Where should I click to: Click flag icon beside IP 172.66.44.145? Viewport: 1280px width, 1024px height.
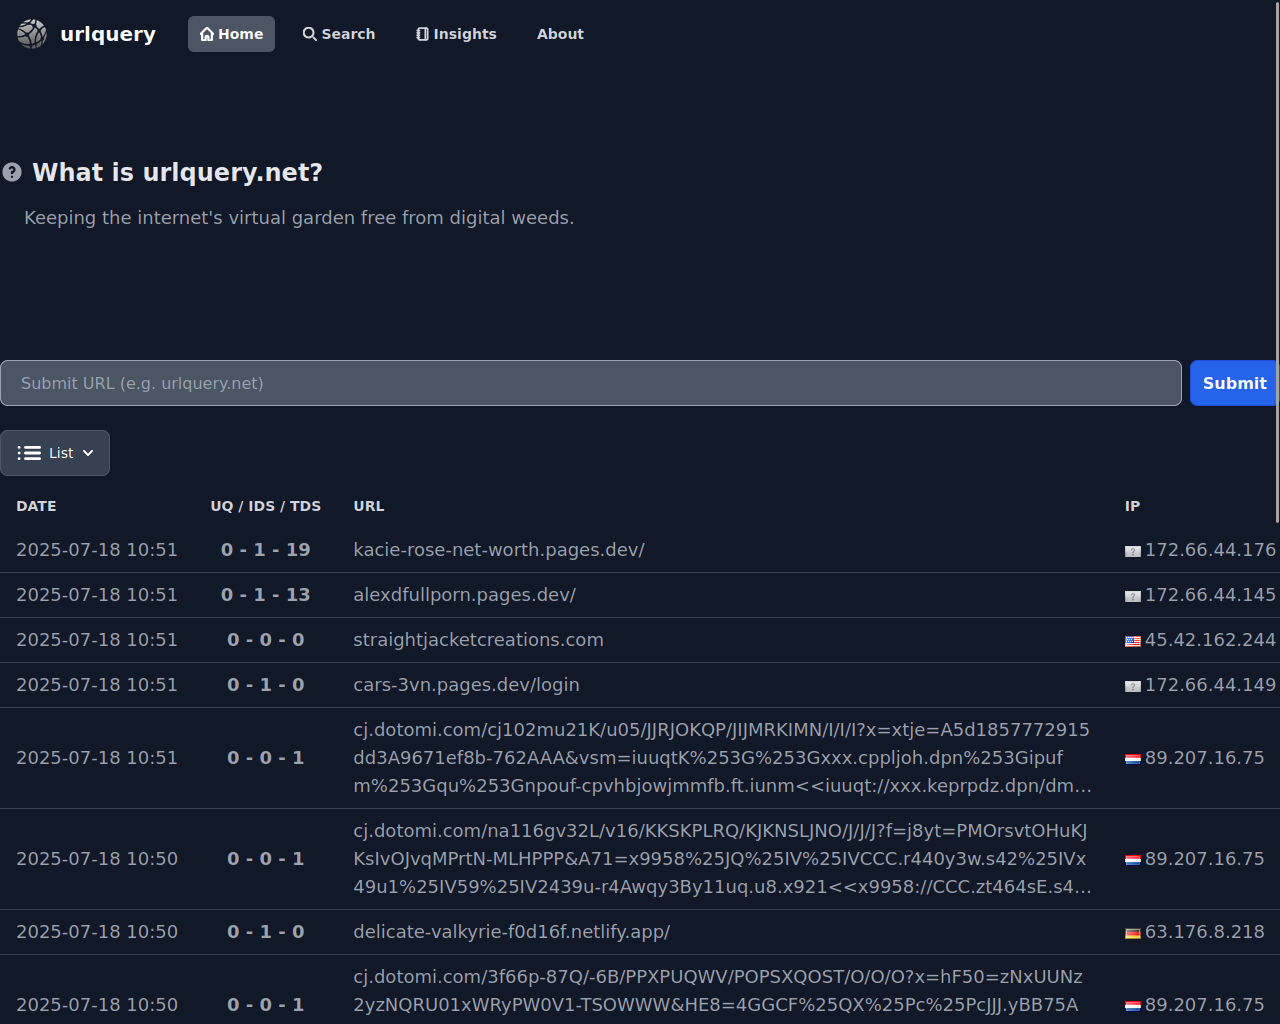pos(1133,596)
